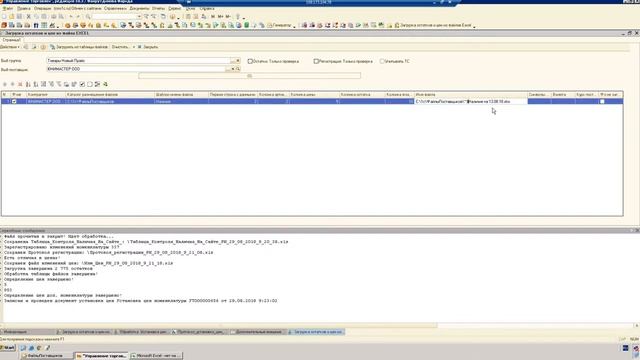Click the Закрыть button on form toolbar

[148, 47]
